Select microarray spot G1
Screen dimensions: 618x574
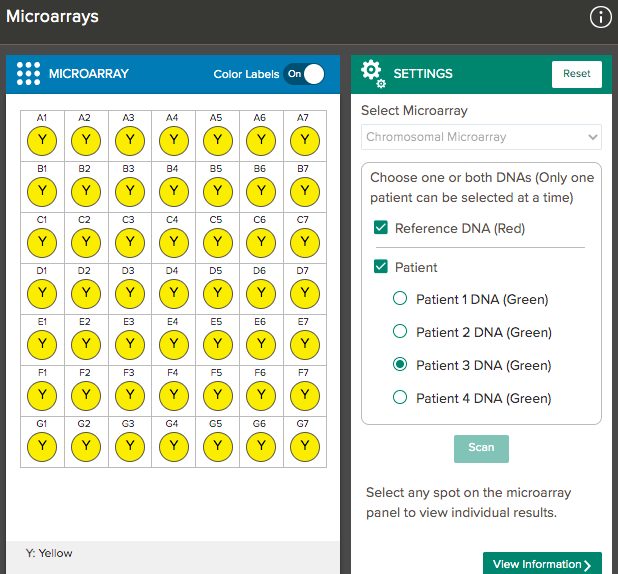[x=42, y=447]
